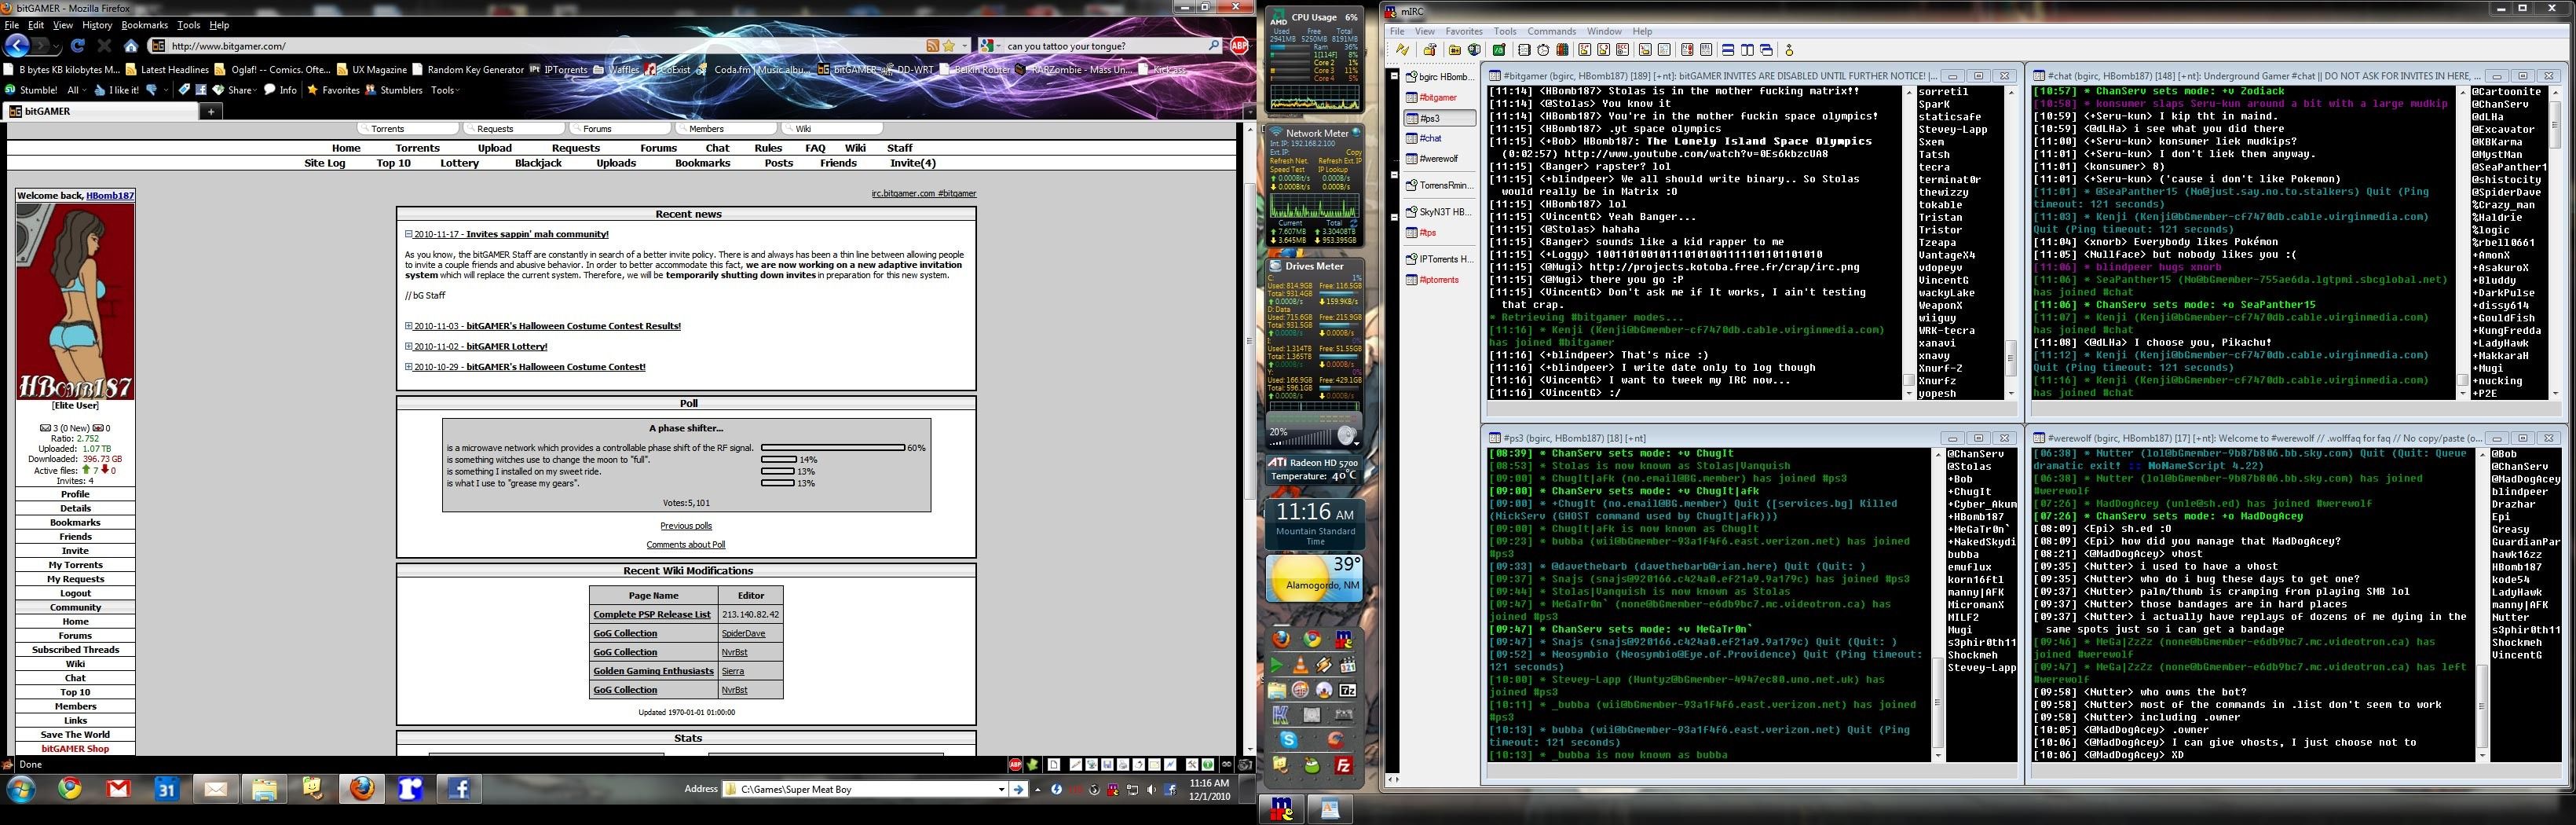The width and height of the screenshot is (2576, 825).
Task: Collapse the 'Invites sappin' mah community' news item
Action: tap(409, 234)
